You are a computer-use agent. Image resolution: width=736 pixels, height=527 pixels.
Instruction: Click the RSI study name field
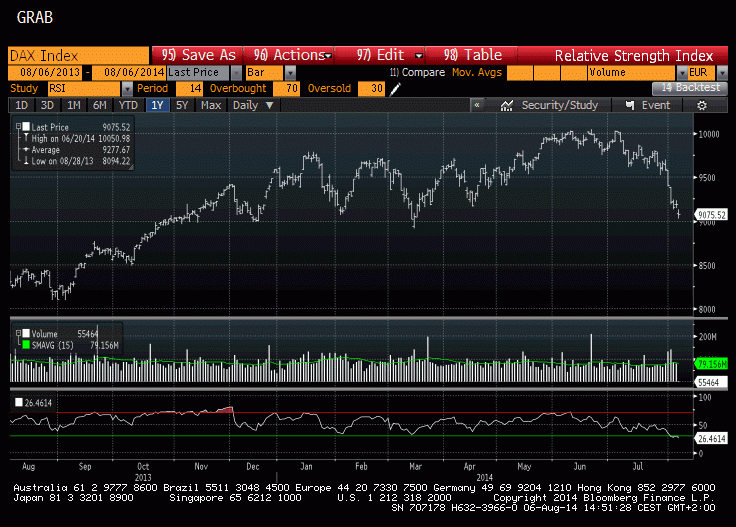pyautogui.click(x=84, y=88)
